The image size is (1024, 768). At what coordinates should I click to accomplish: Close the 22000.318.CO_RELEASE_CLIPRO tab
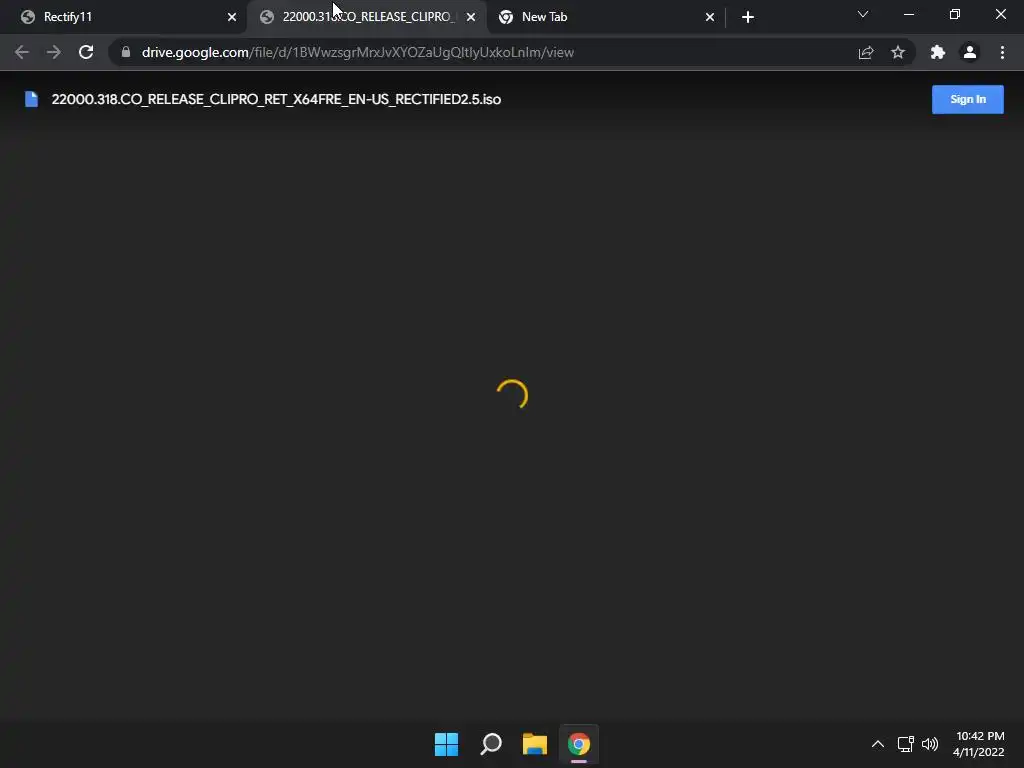[471, 17]
